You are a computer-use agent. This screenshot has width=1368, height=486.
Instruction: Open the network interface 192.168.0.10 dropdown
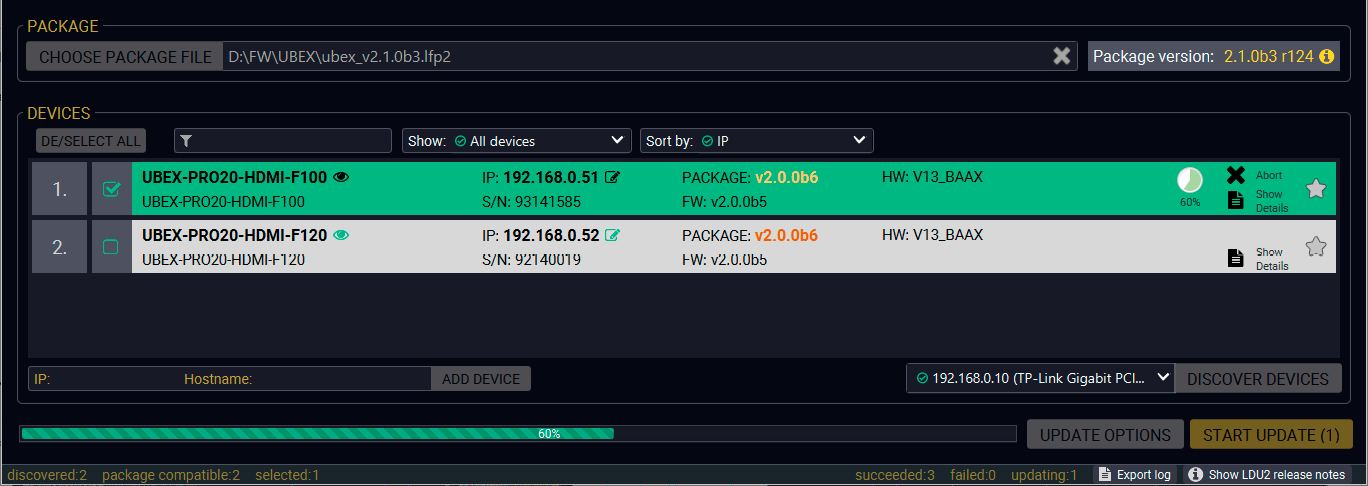point(1040,378)
